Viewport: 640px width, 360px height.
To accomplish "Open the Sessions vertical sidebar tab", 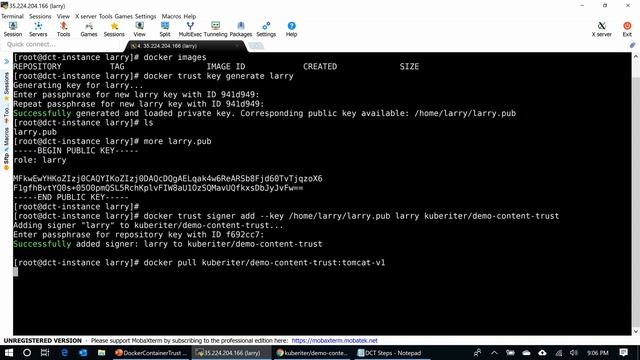I will tap(7, 86).
